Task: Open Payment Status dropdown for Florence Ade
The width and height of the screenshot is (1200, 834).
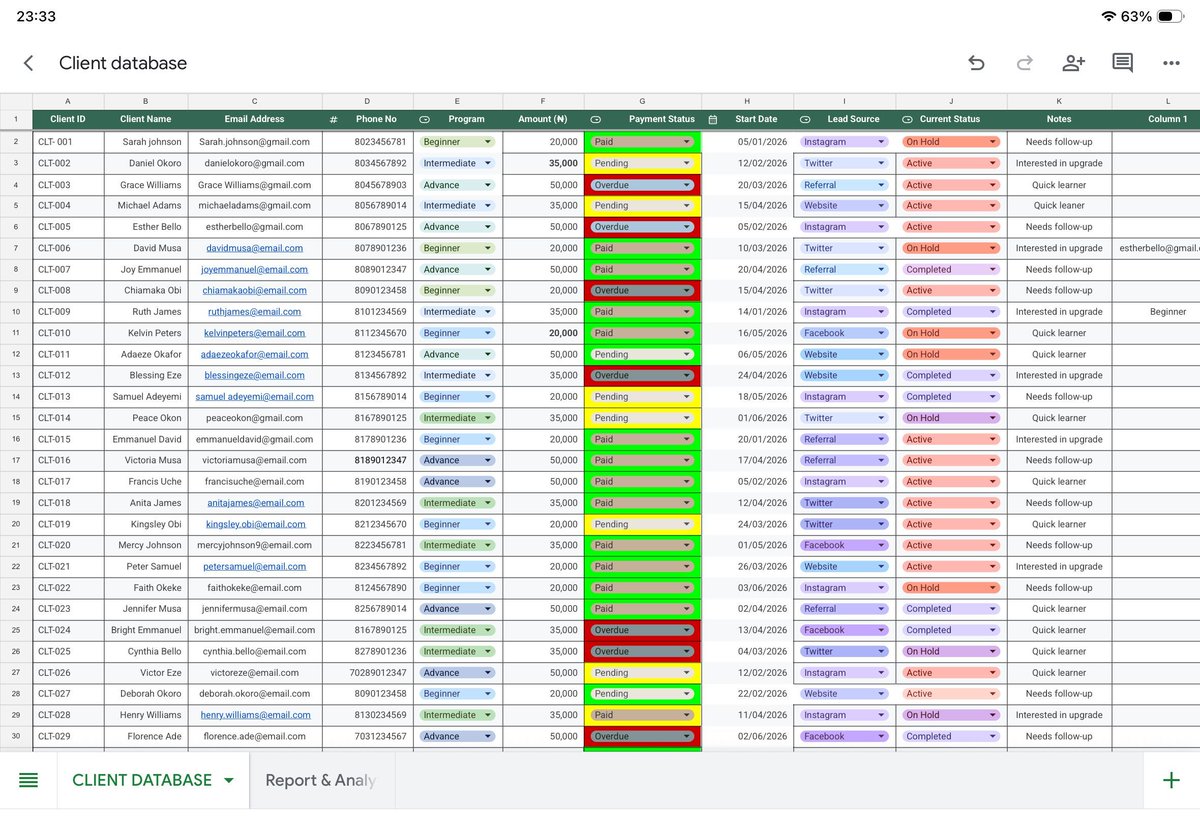Action: pyautogui.click(x=686, y=736)
